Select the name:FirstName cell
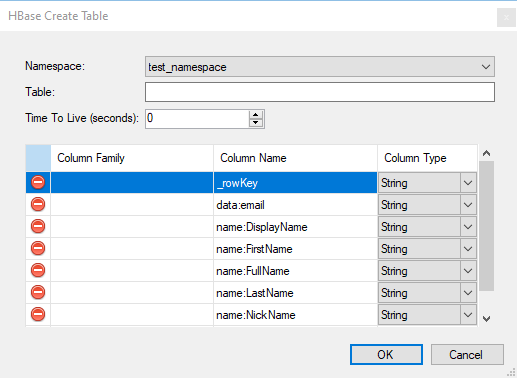The image size is (517, 378). point(295,249)
